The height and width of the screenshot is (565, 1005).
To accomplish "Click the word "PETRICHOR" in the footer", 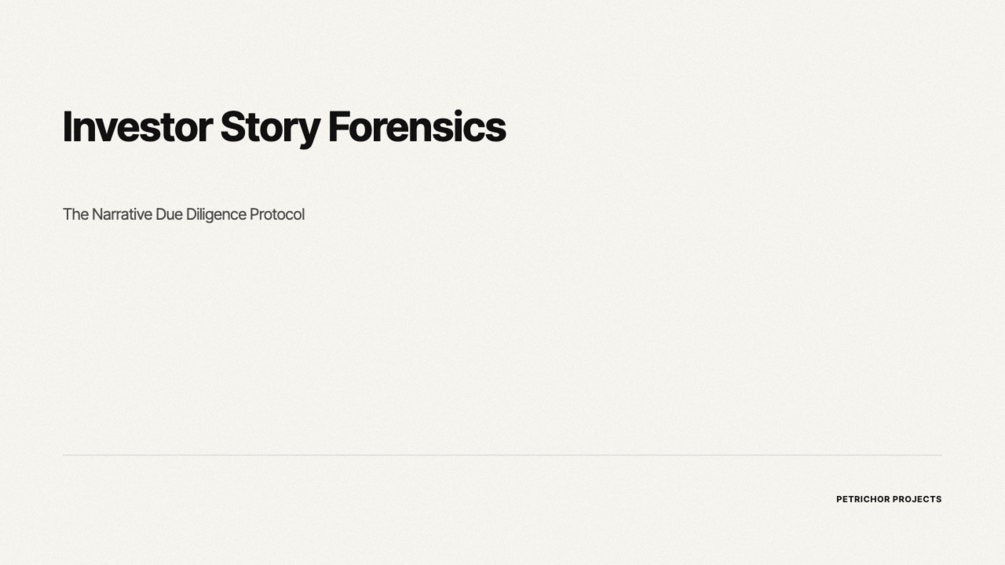I will [x=863, y=499].
